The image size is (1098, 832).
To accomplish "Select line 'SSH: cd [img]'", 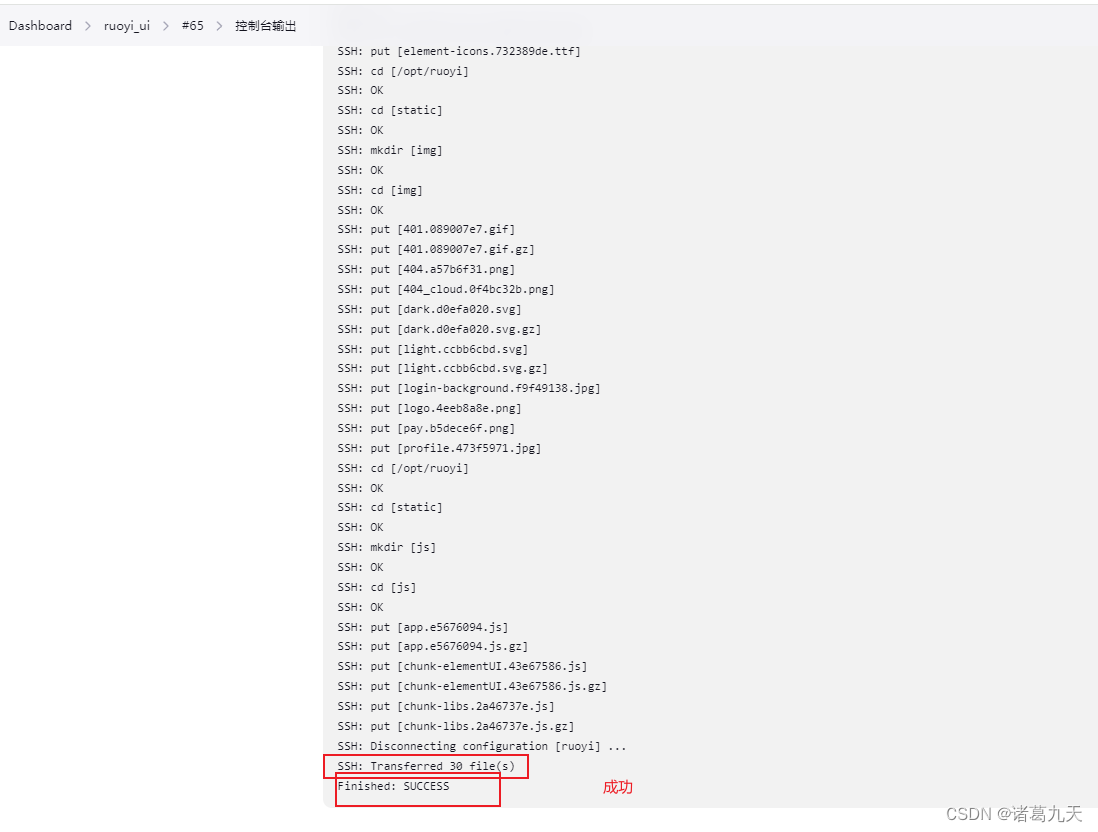I will (x=380, y=190).
